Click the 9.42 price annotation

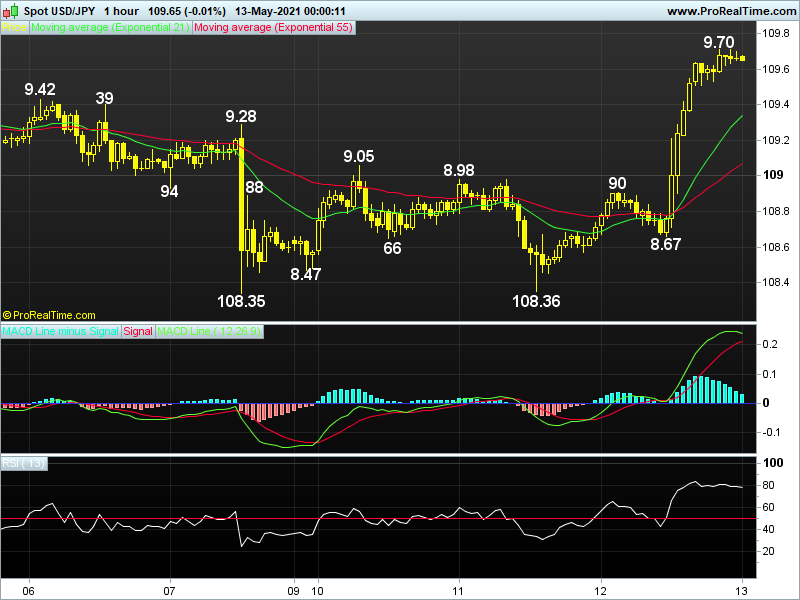coord(40,89)
